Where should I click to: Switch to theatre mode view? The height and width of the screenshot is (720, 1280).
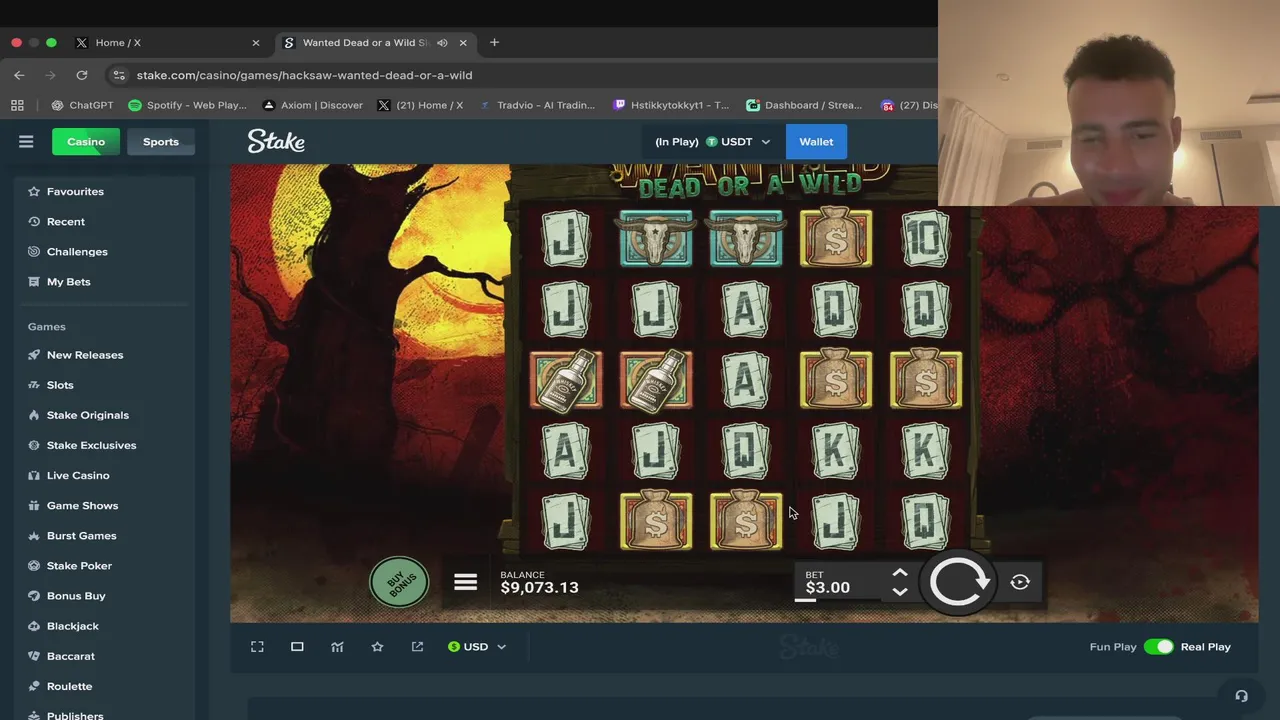point(297,647)
